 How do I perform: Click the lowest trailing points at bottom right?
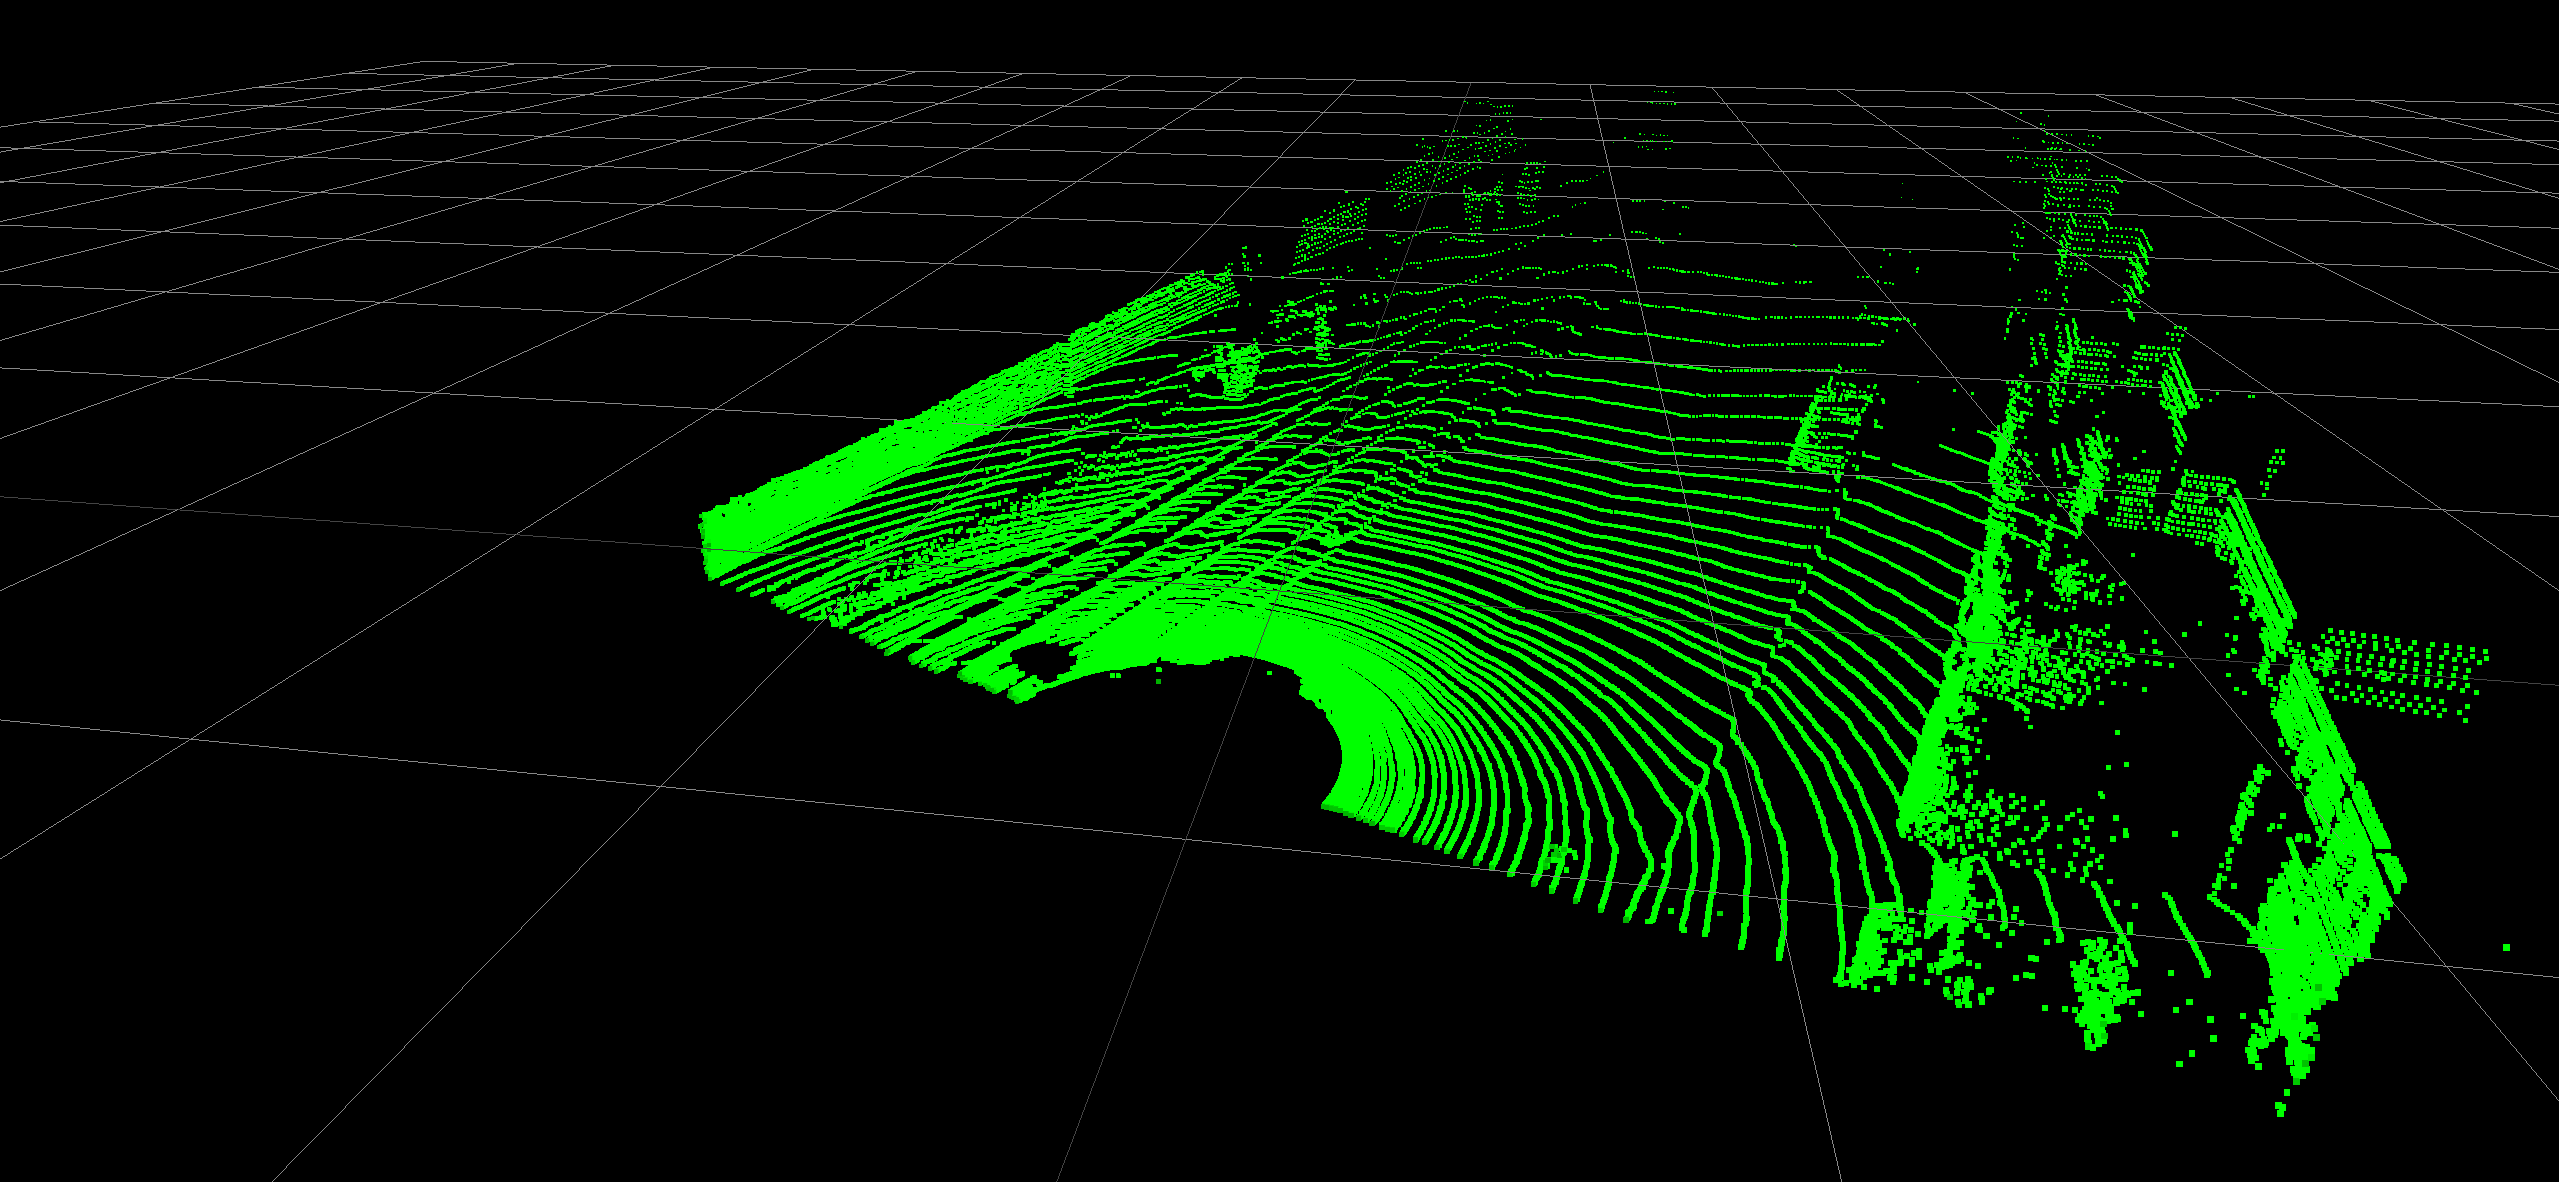coord(2280,1105)
